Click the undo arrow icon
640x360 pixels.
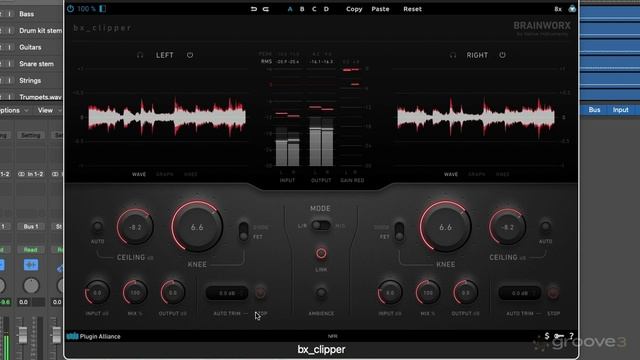coord(253,9)
